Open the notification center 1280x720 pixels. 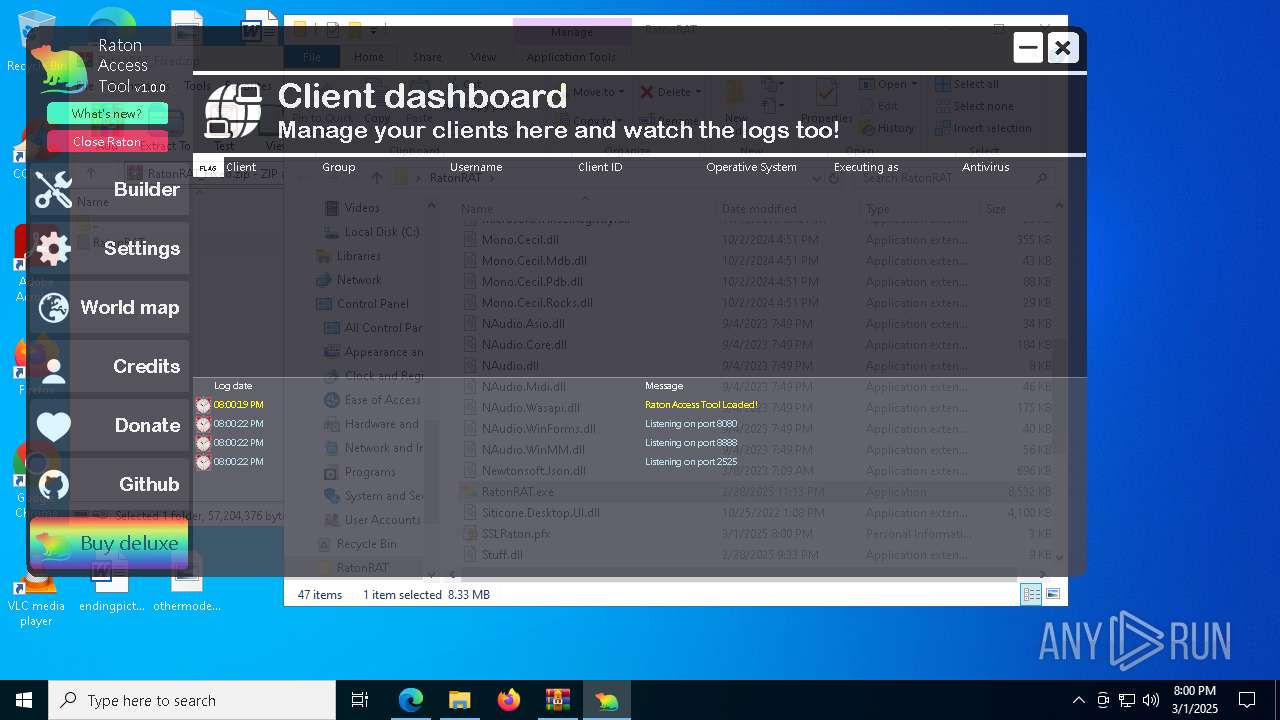click(x=1247, y=700)
